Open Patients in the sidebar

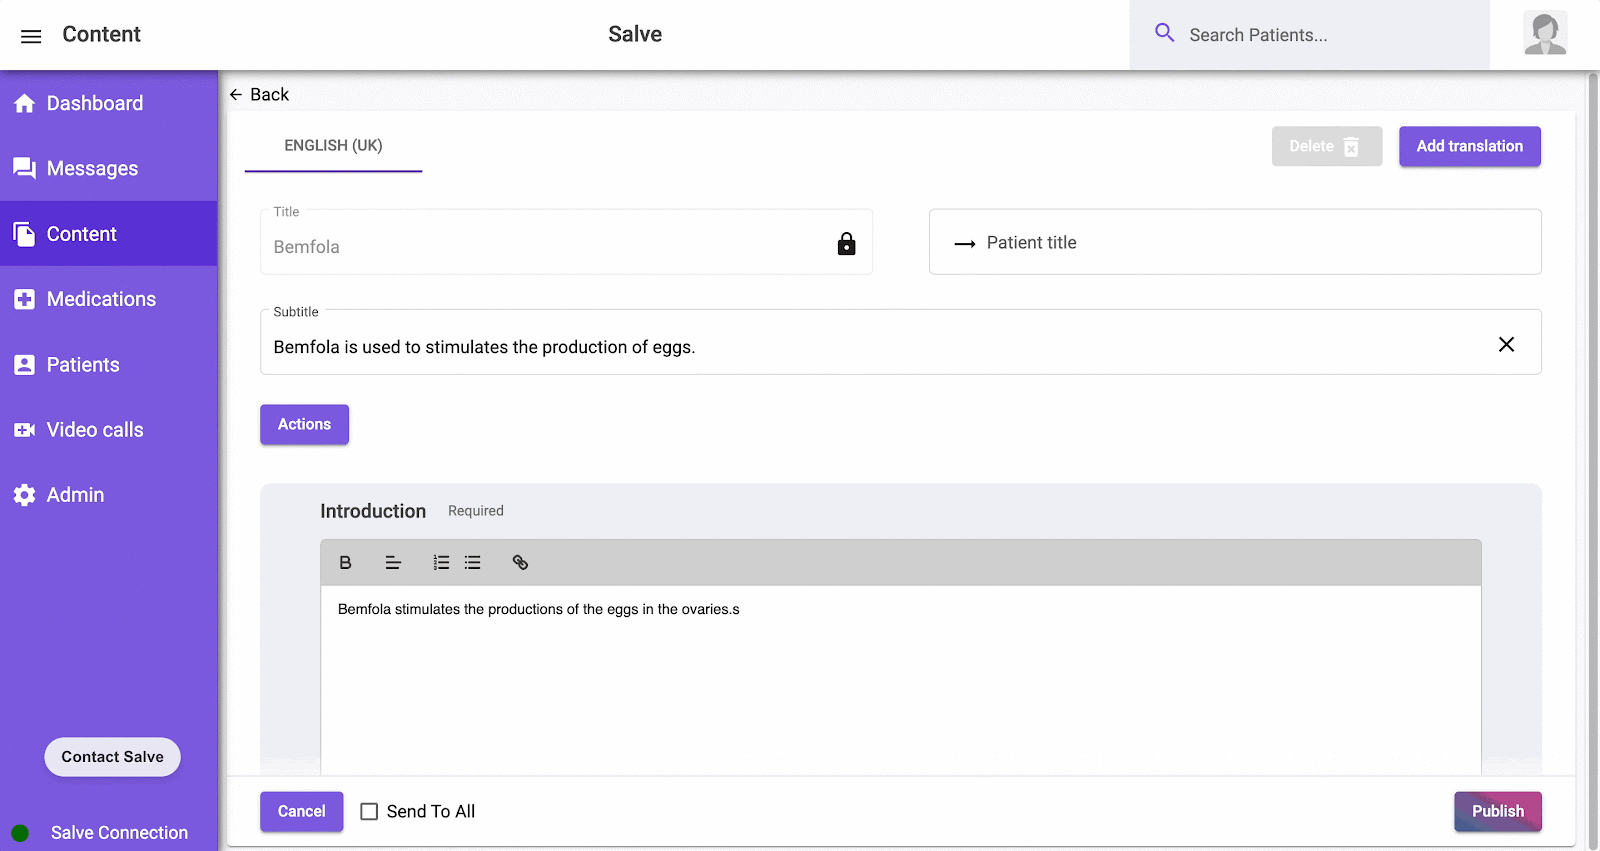coord(108,364)
